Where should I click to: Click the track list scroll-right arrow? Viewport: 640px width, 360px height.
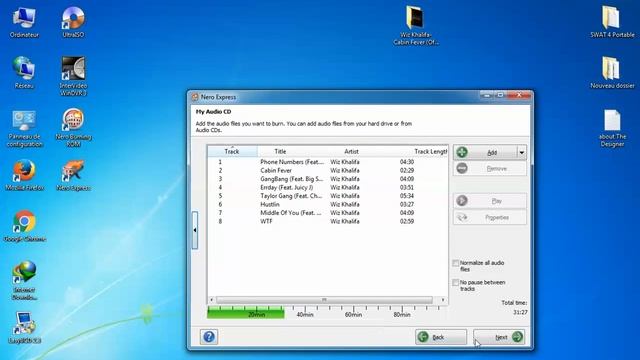(443, 300)
